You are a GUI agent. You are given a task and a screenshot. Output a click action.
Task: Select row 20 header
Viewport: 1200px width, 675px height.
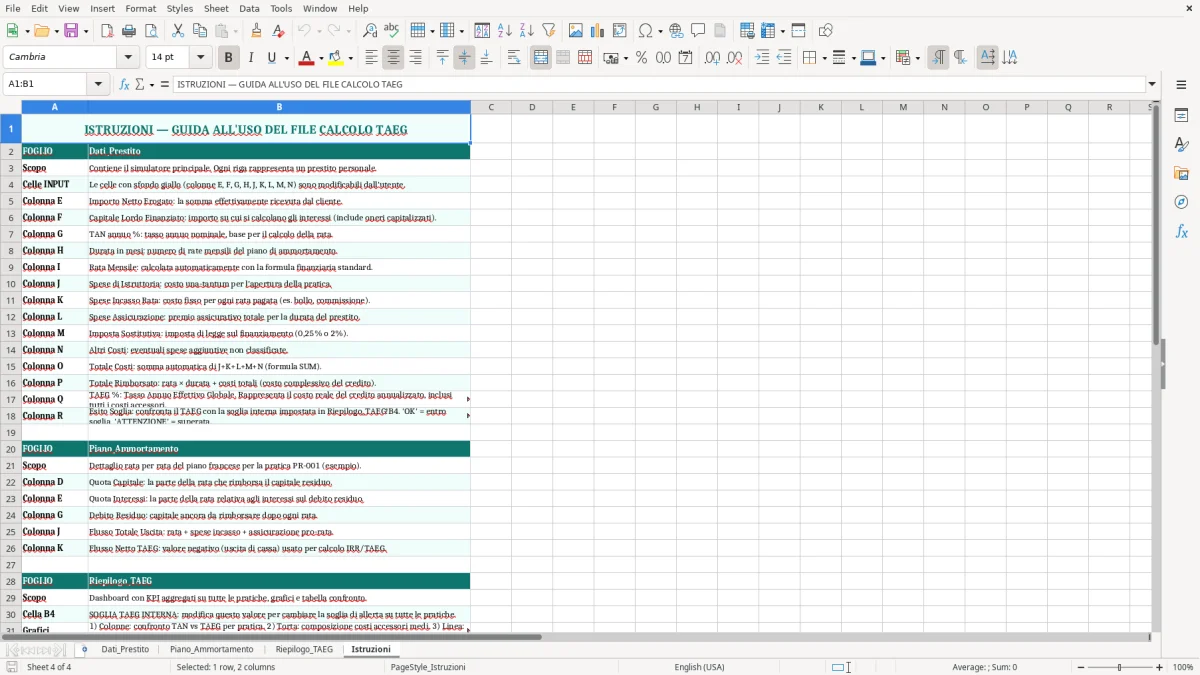tap(11, 449)
